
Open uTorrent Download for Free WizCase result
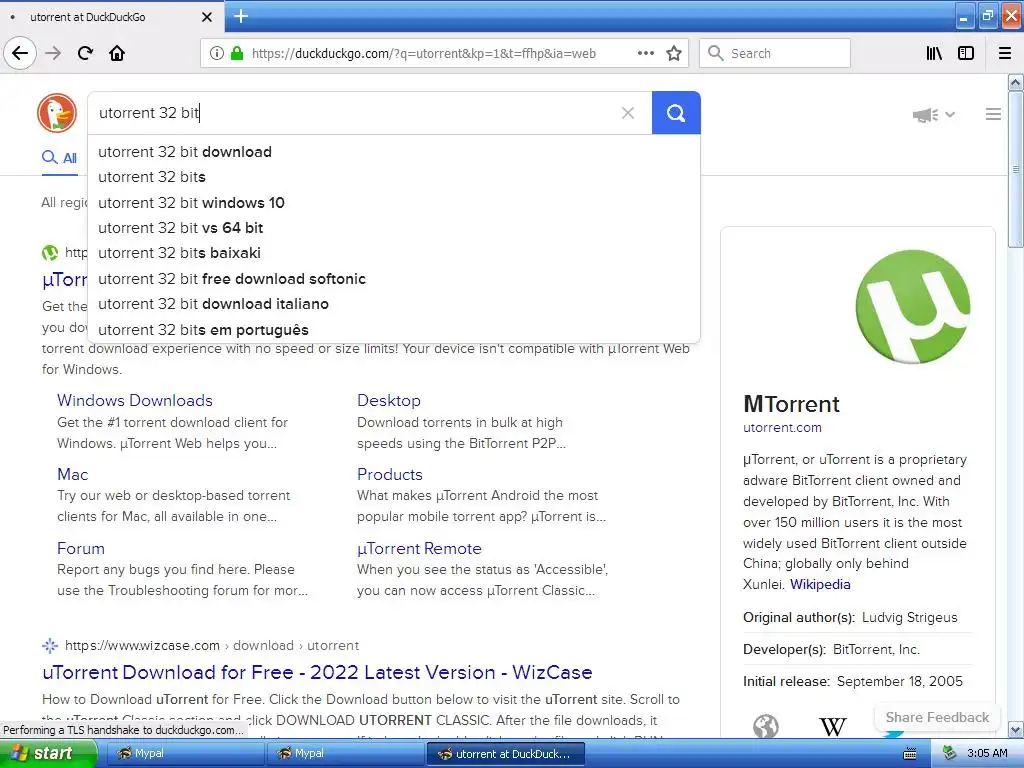(x=317, y=673)
